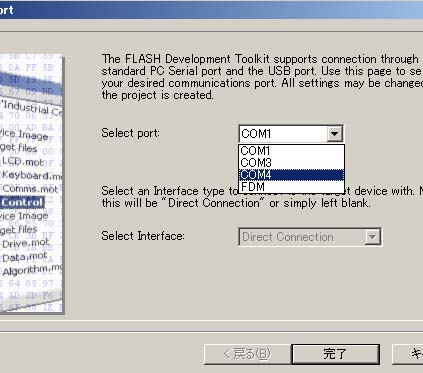Open the Select port dropdown arrow
The width and height of the screenshot is (423, 373).
334,134
